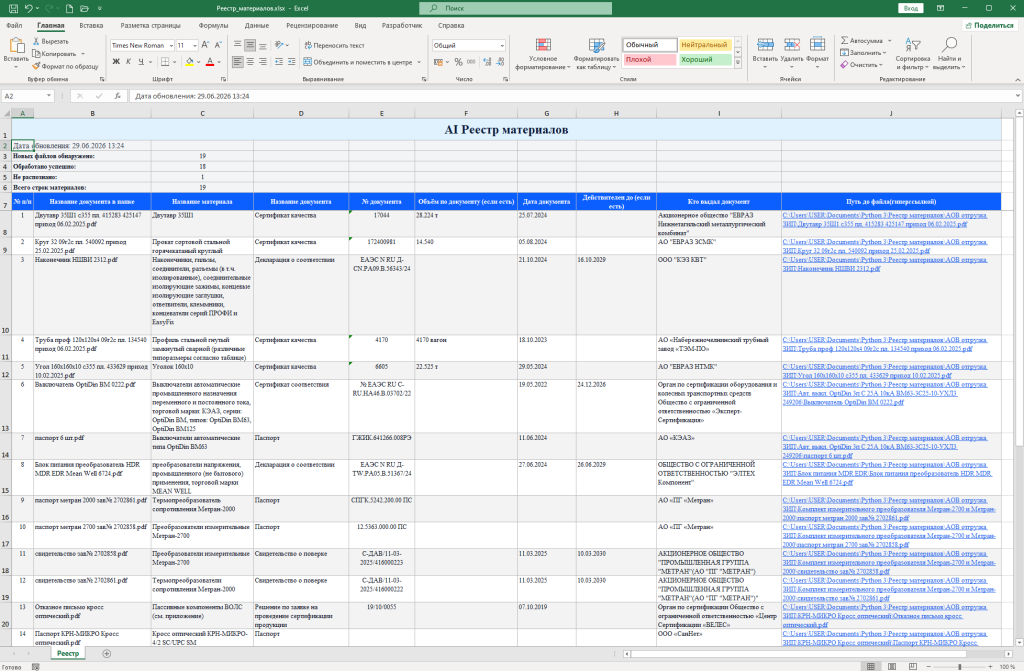
Task: Increase font size with the larger A icon
Action: click(x=205, y=45)
